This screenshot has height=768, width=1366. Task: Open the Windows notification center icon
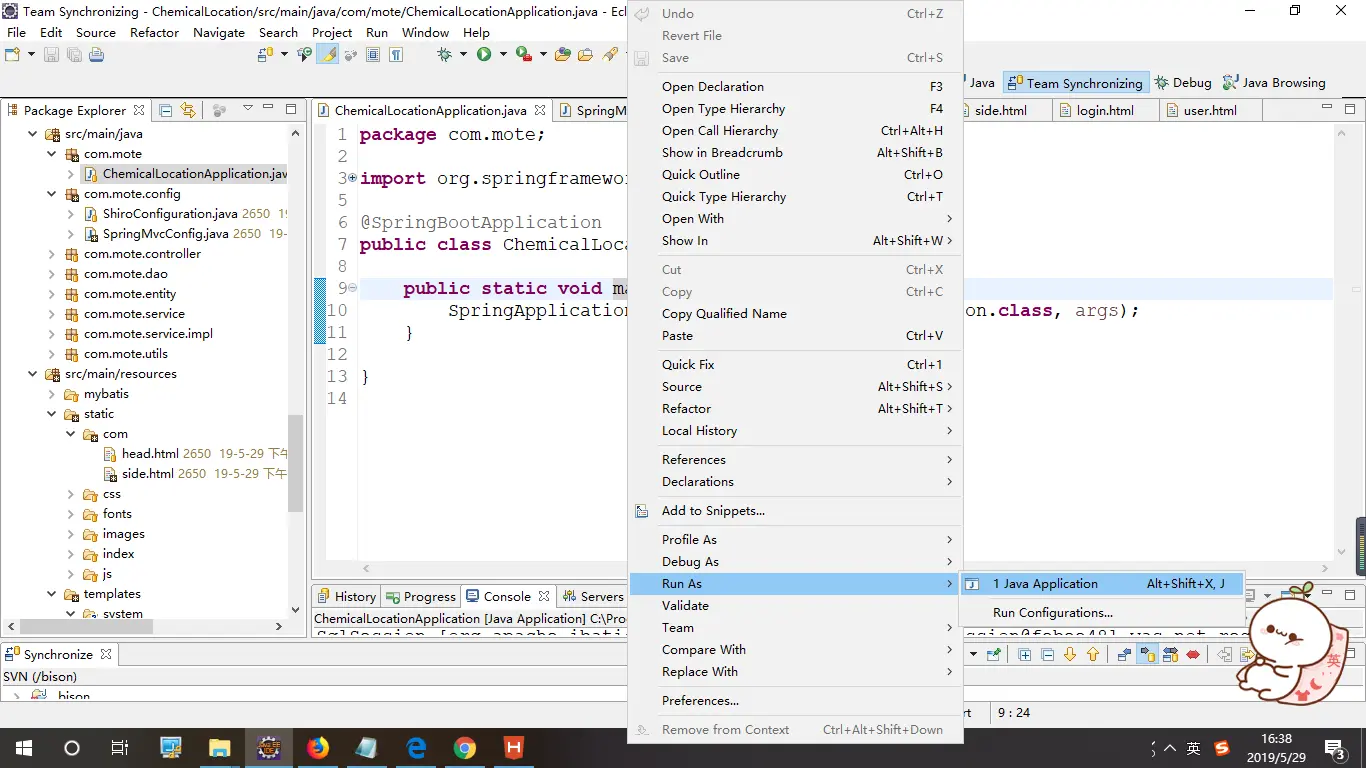click(x=1334, y=748)
